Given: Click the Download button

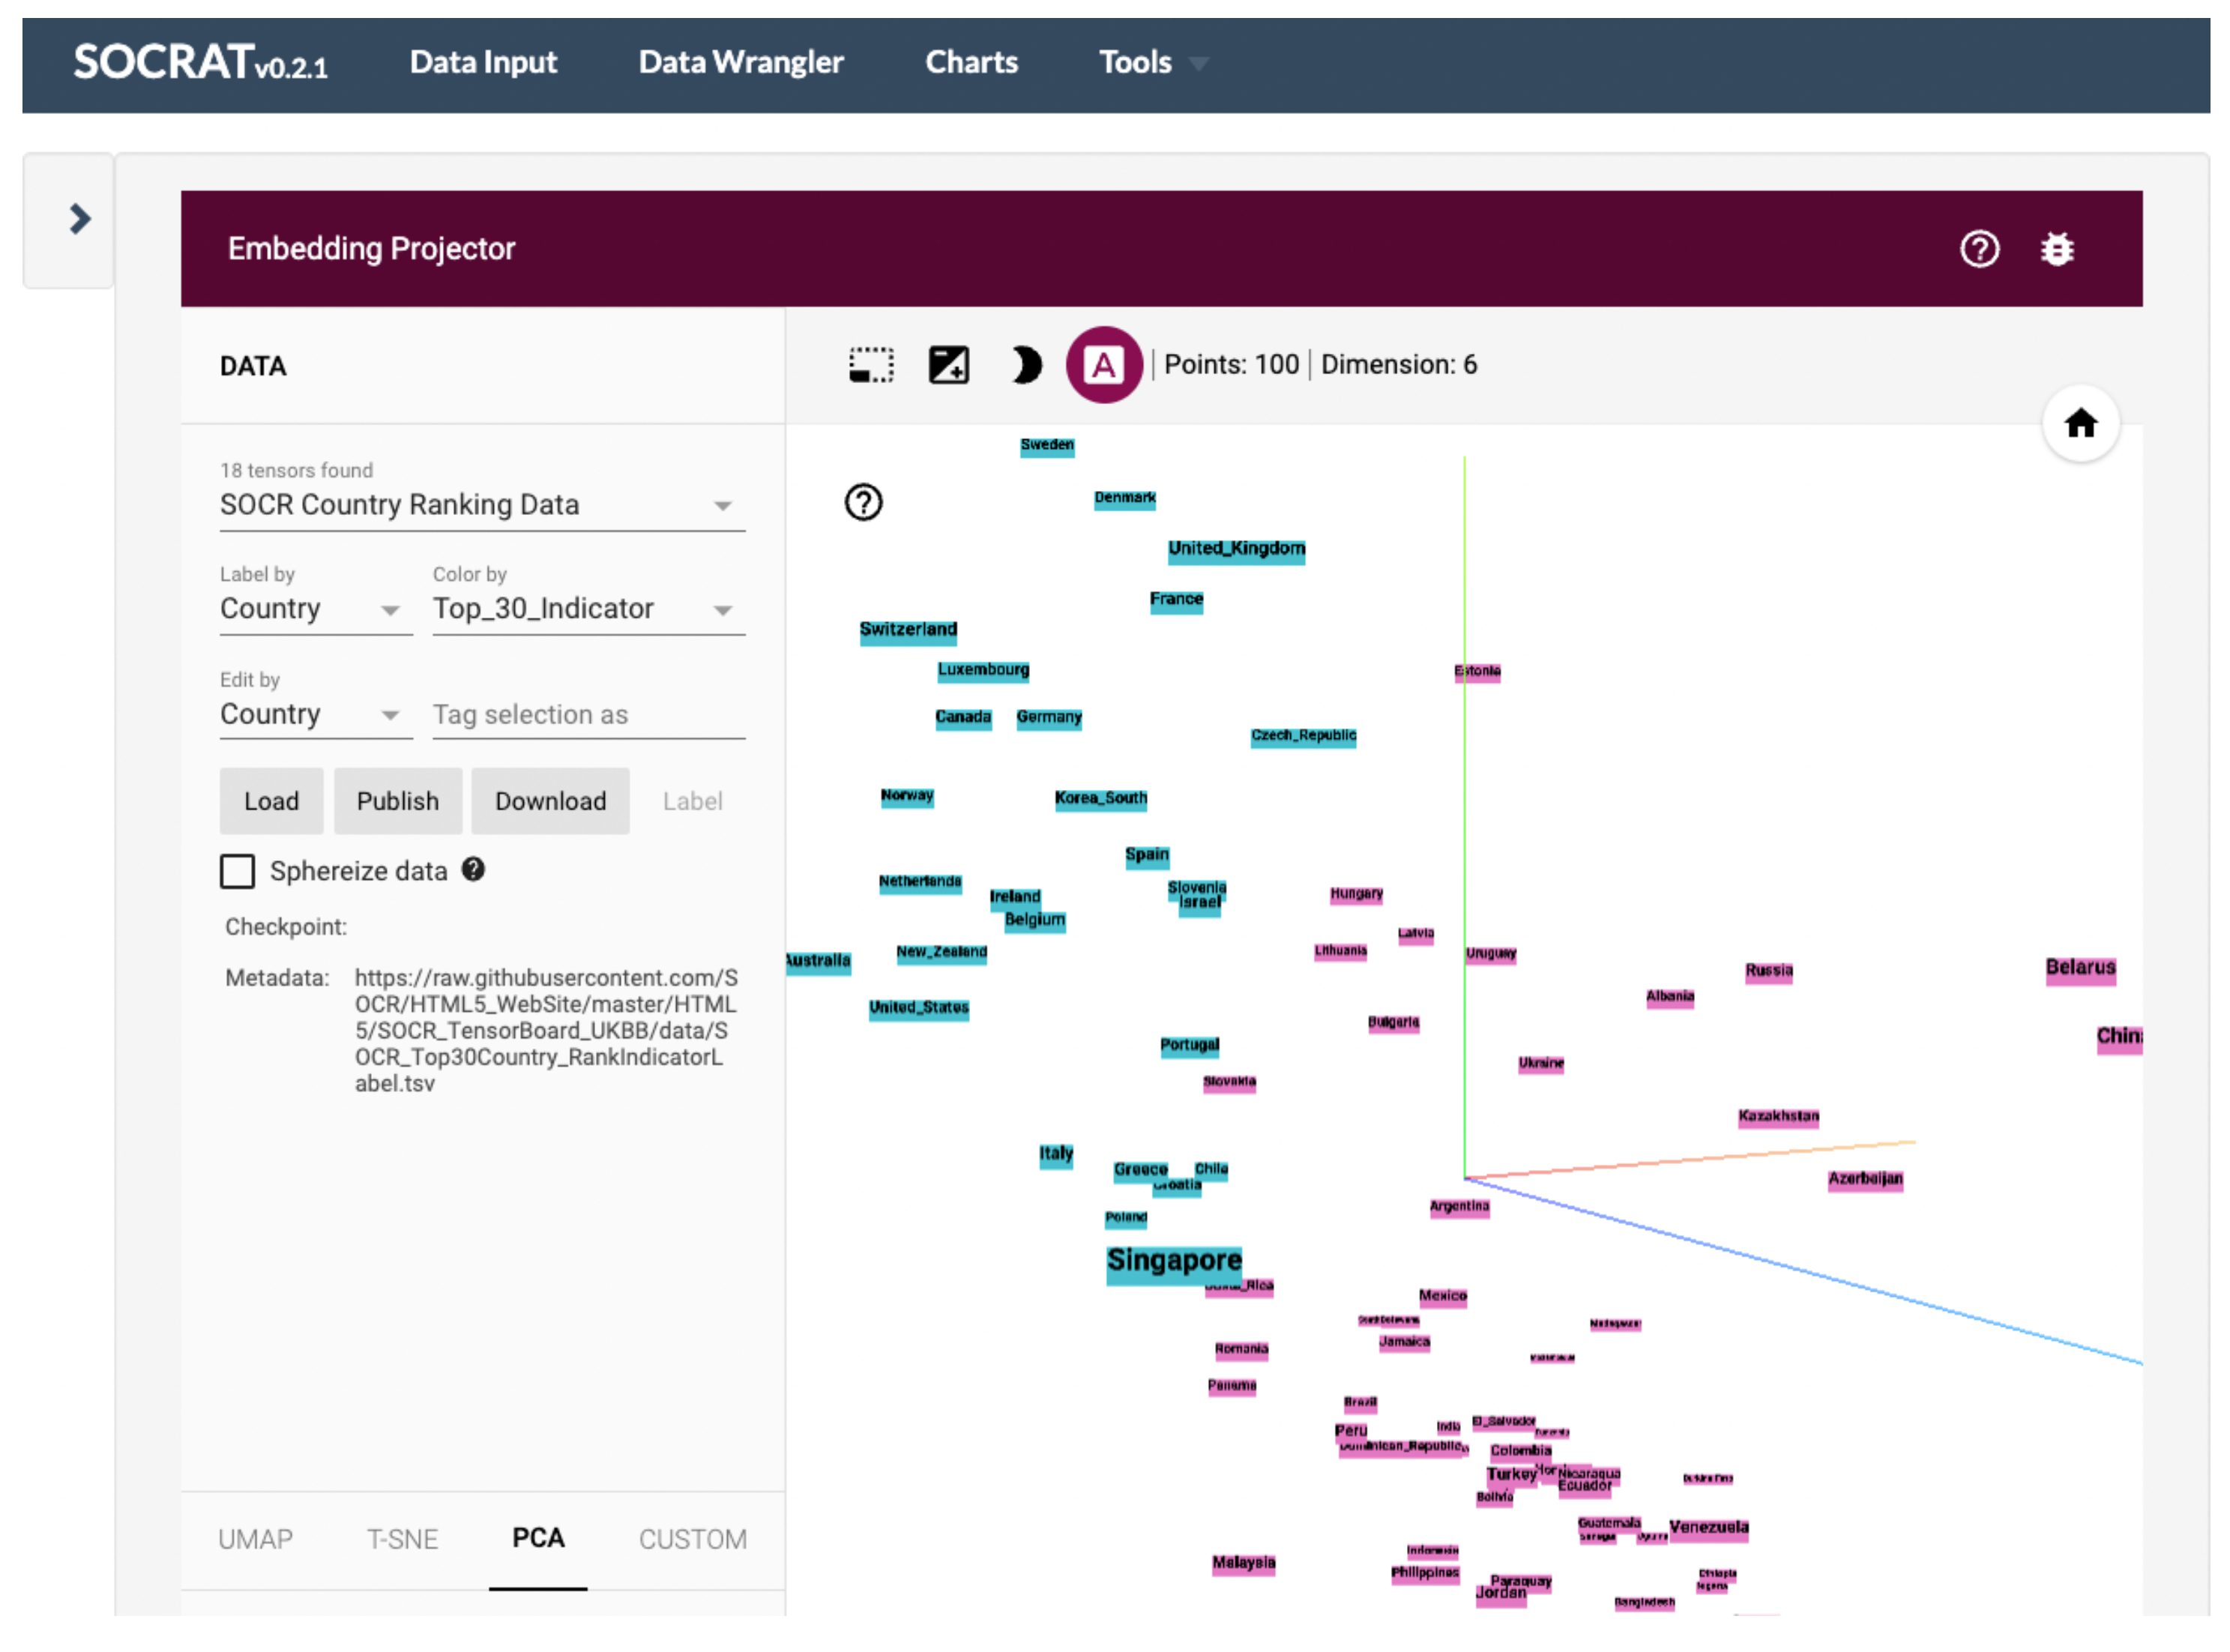Looking at the screenshot, I should pos(550,801).
